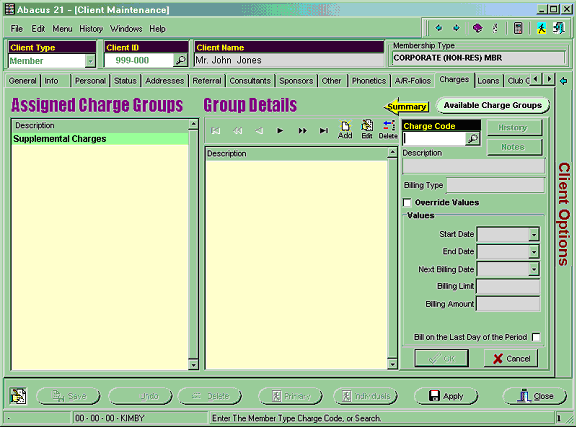The height and width of the screenshot is (427, 576).
Task: Go to next record with play arrow
Action: (280, 130)
